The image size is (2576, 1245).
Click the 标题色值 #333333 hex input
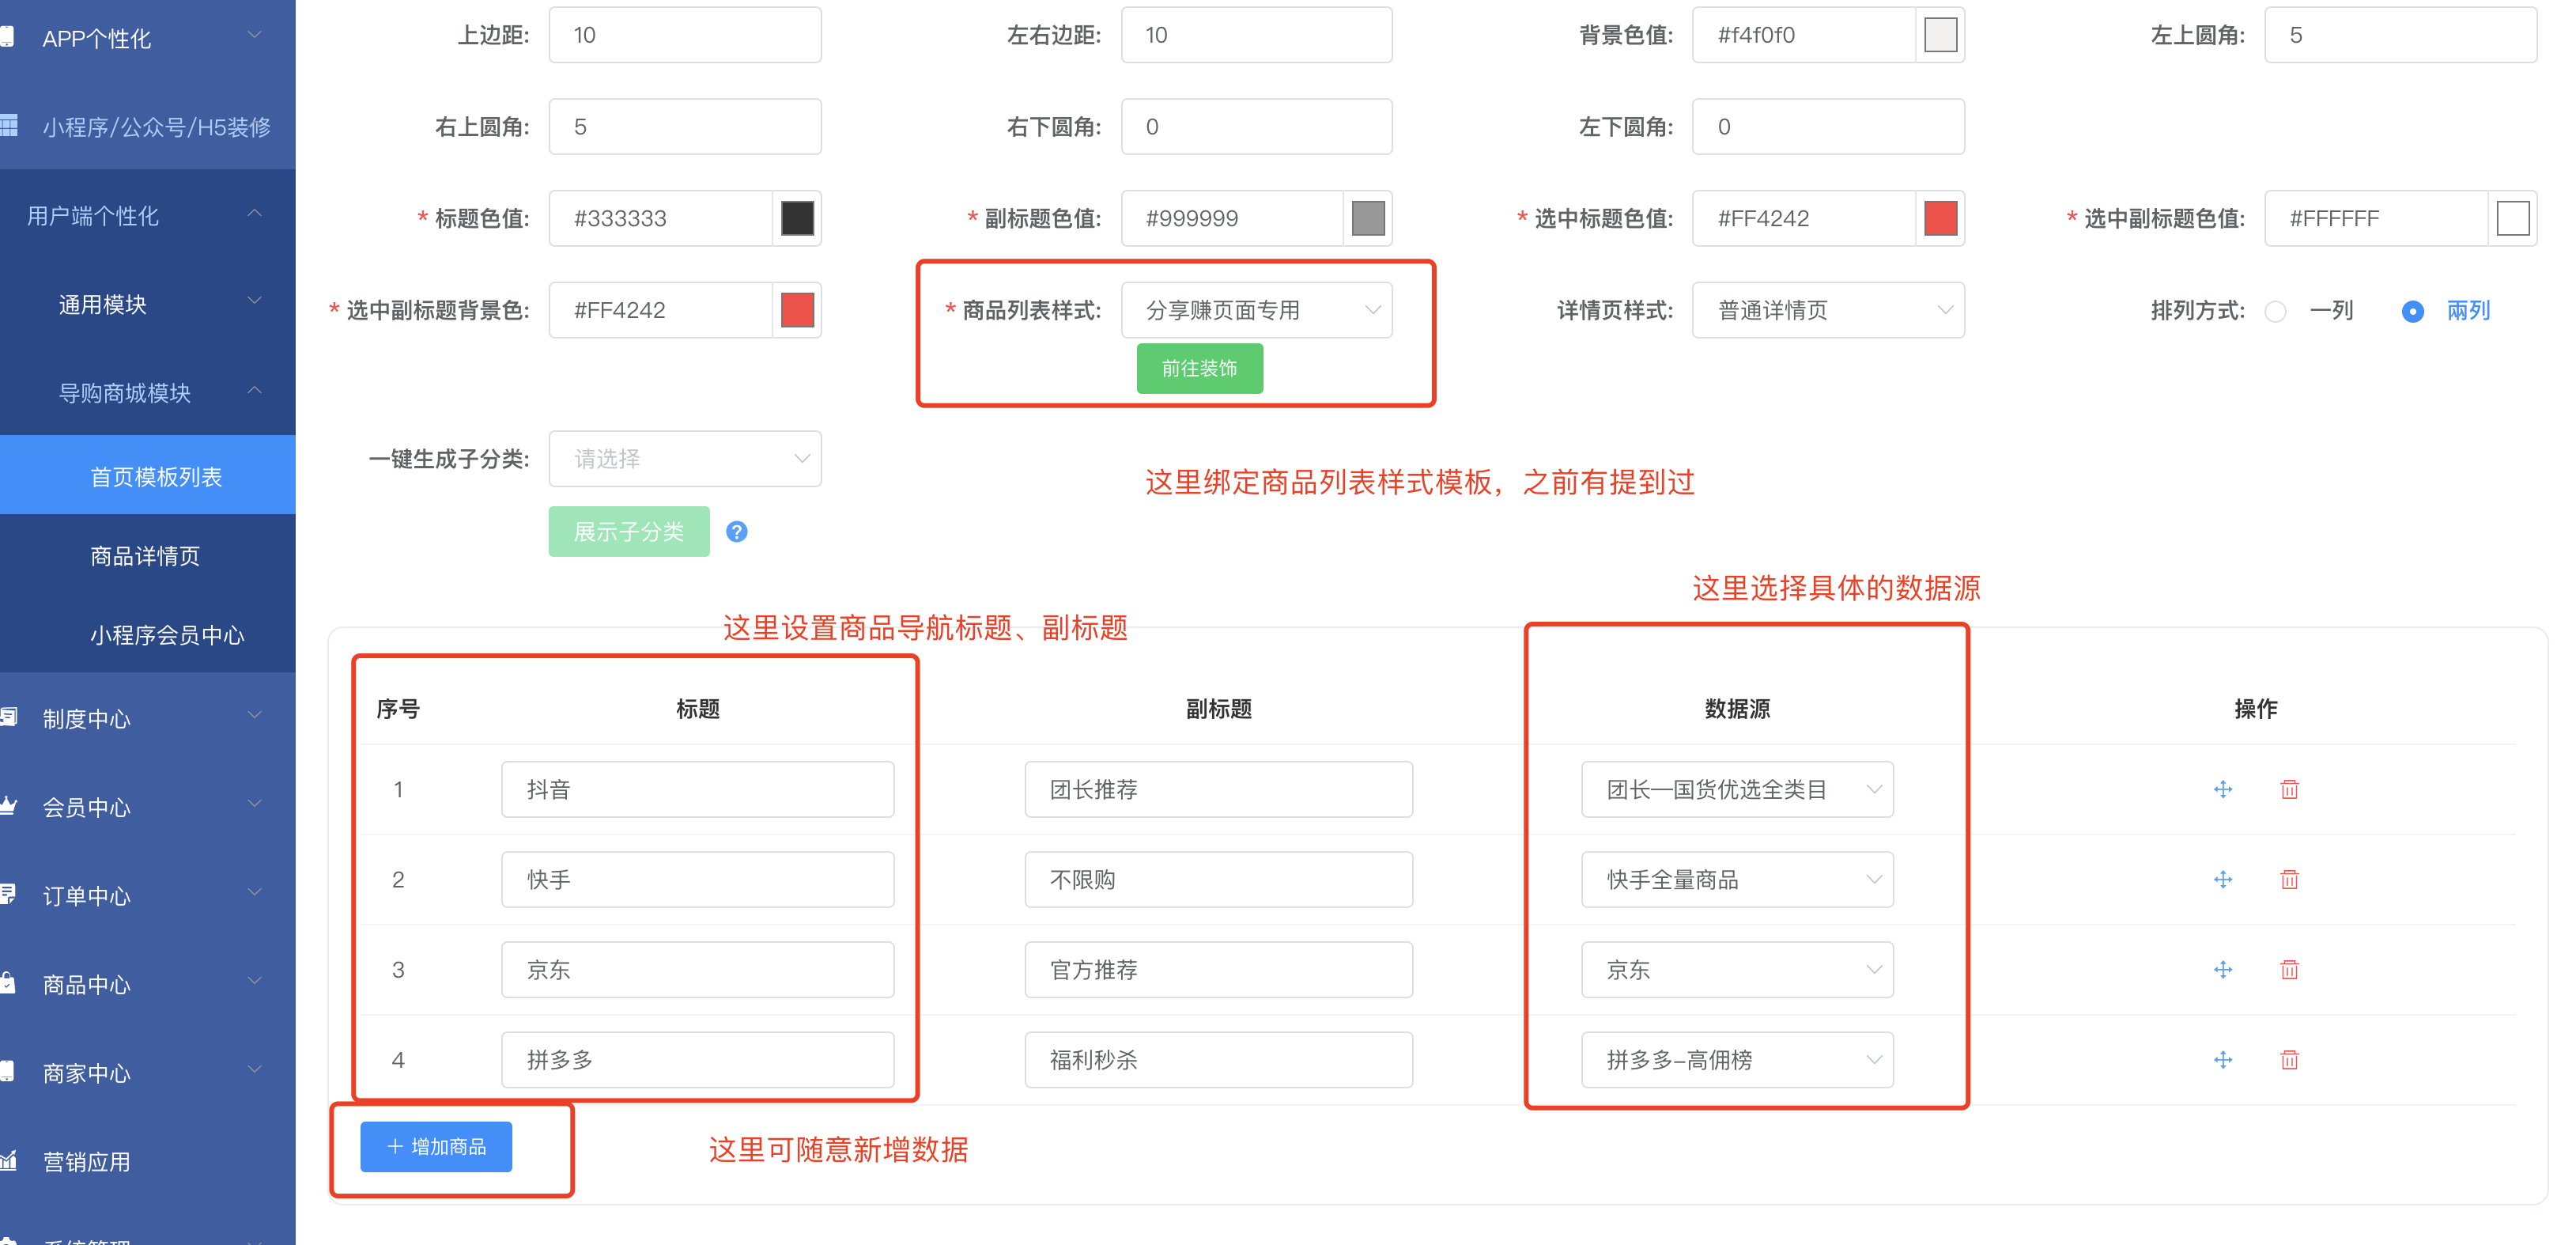[660, 218]
